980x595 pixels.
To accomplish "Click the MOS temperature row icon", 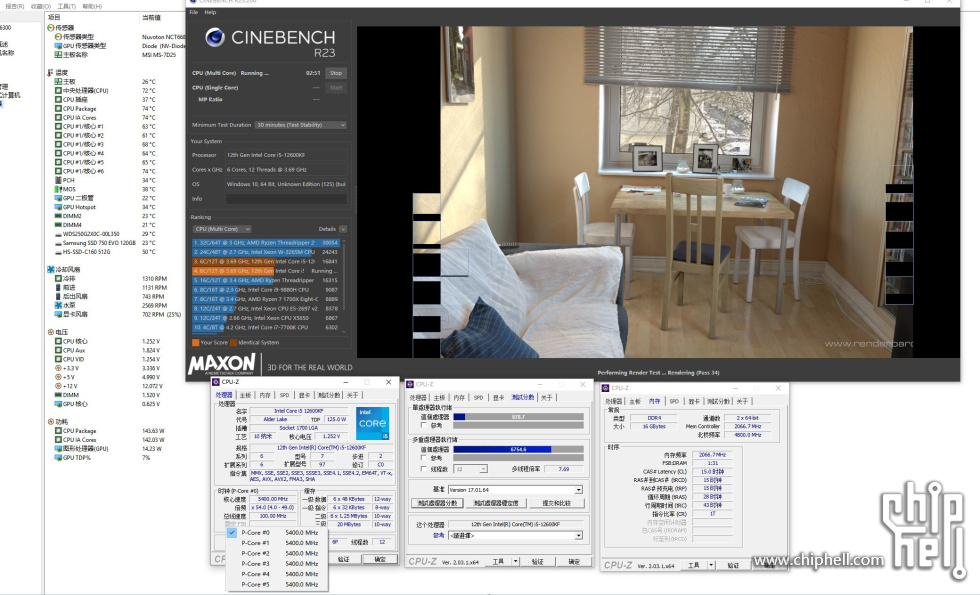I will click(58, 189).
